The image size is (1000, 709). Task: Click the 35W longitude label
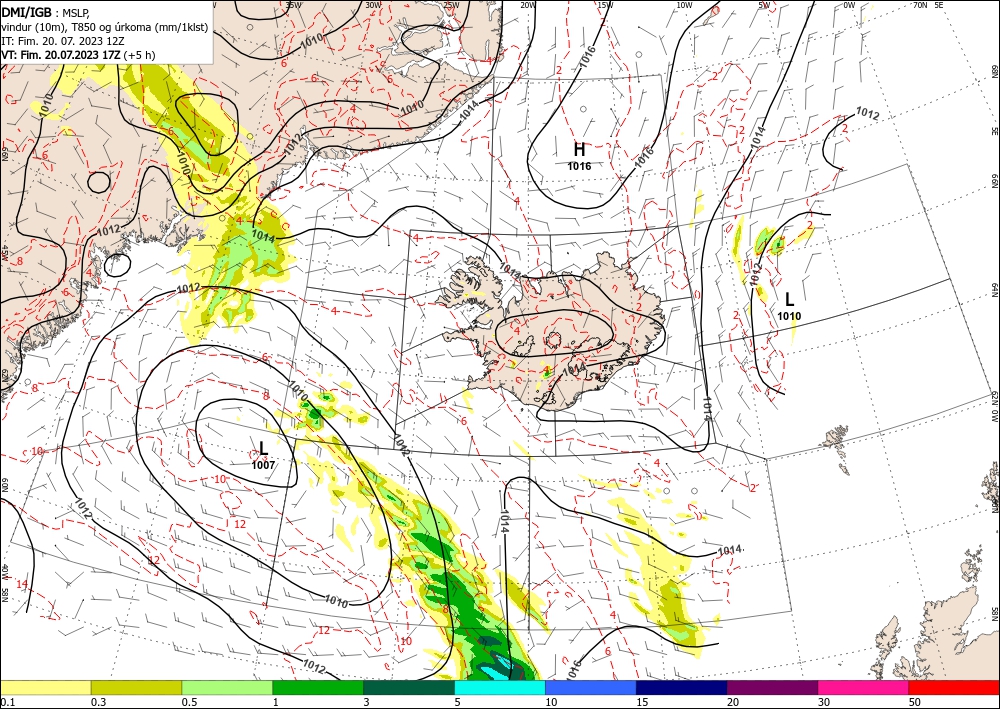click(293, 5)
